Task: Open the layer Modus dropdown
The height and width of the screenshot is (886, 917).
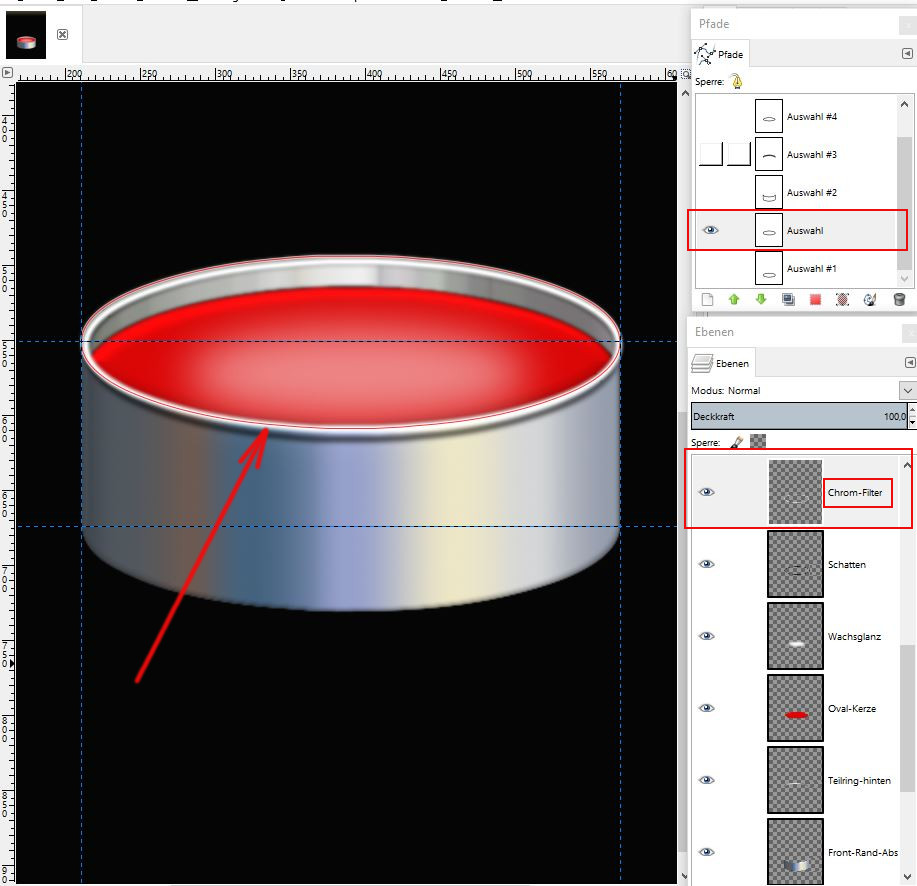Action: 907,390
